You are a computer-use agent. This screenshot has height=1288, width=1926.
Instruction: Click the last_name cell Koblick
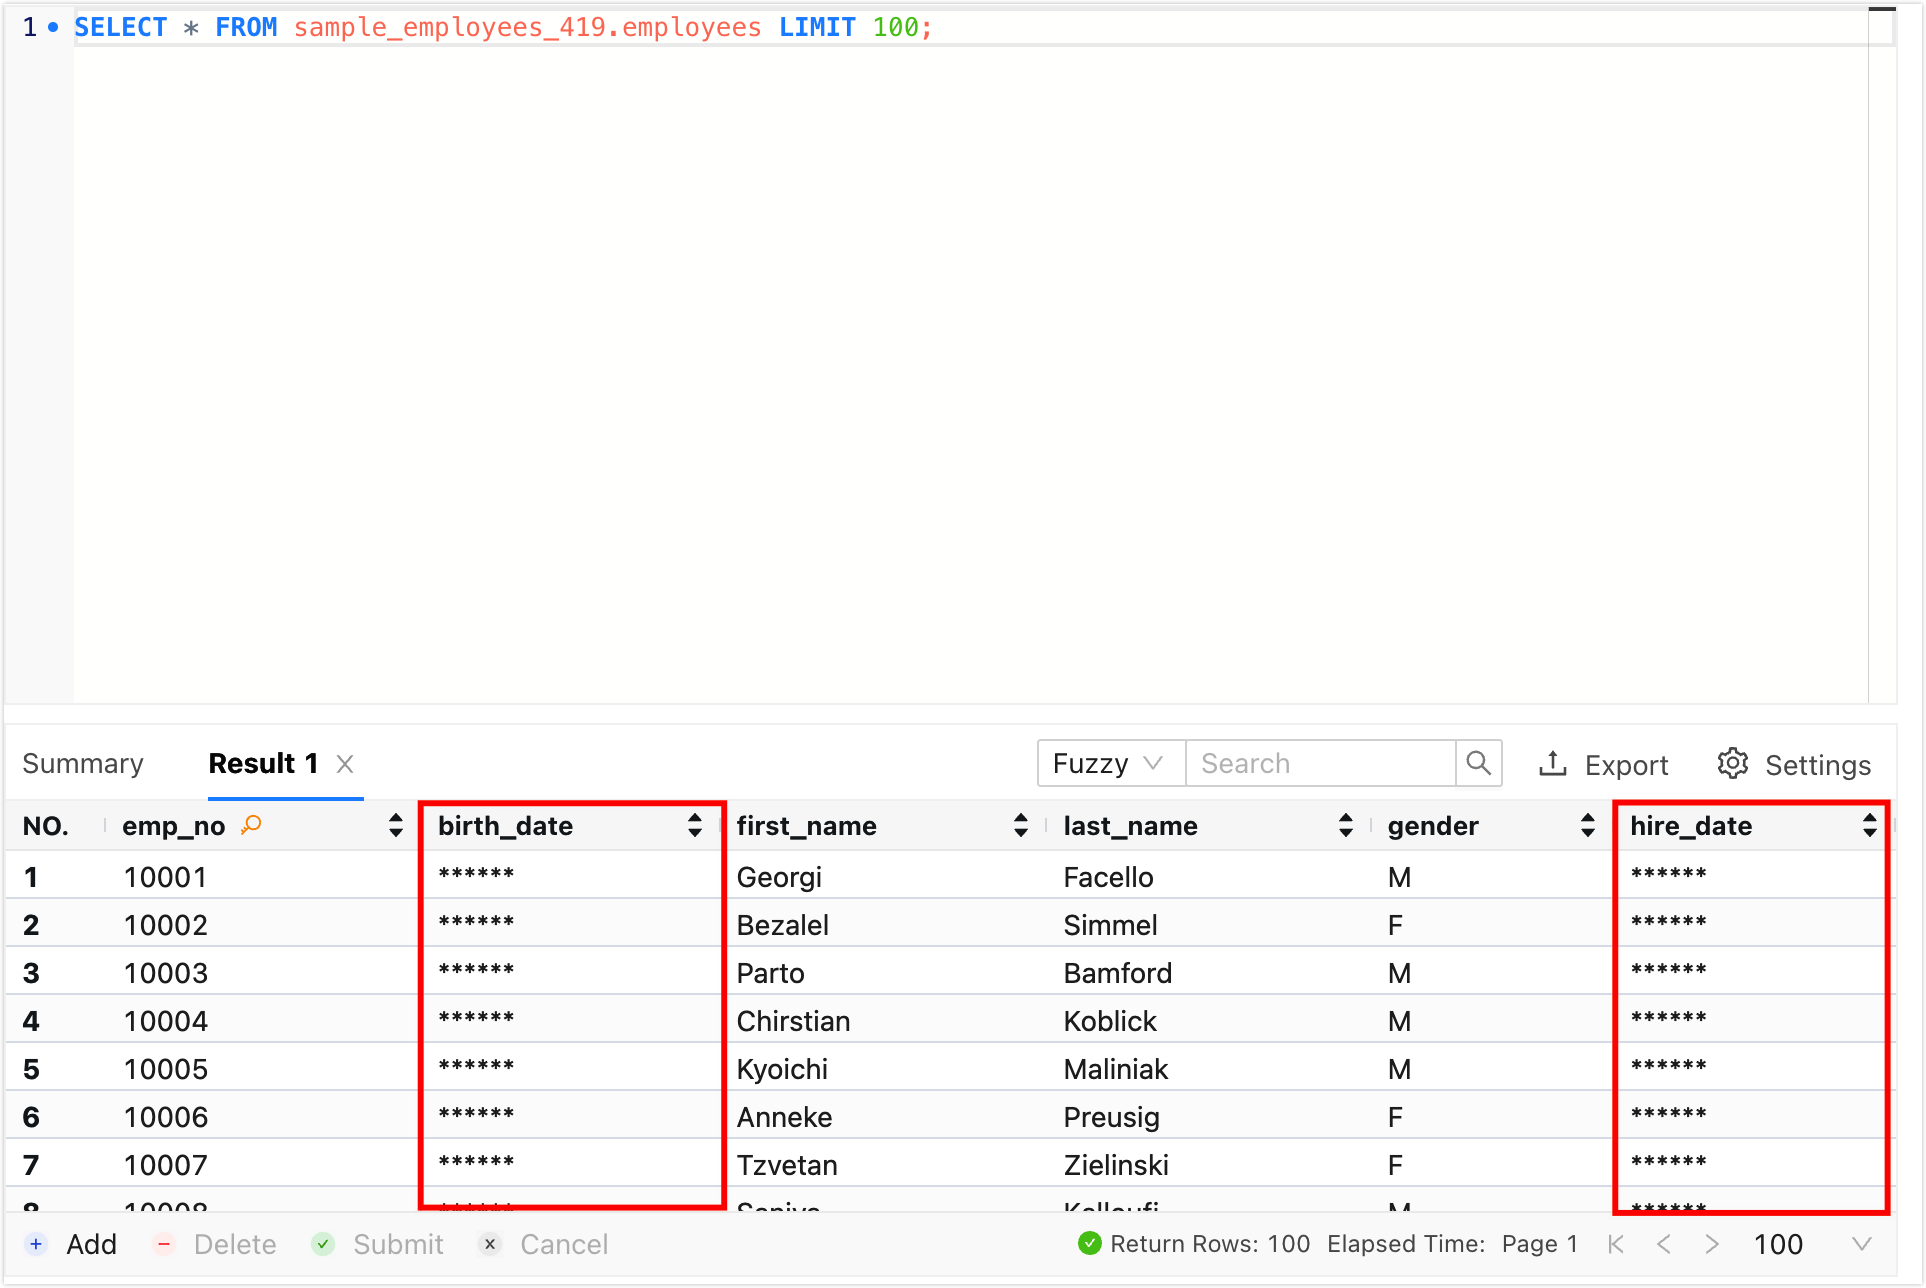tap(1110, 1021)
